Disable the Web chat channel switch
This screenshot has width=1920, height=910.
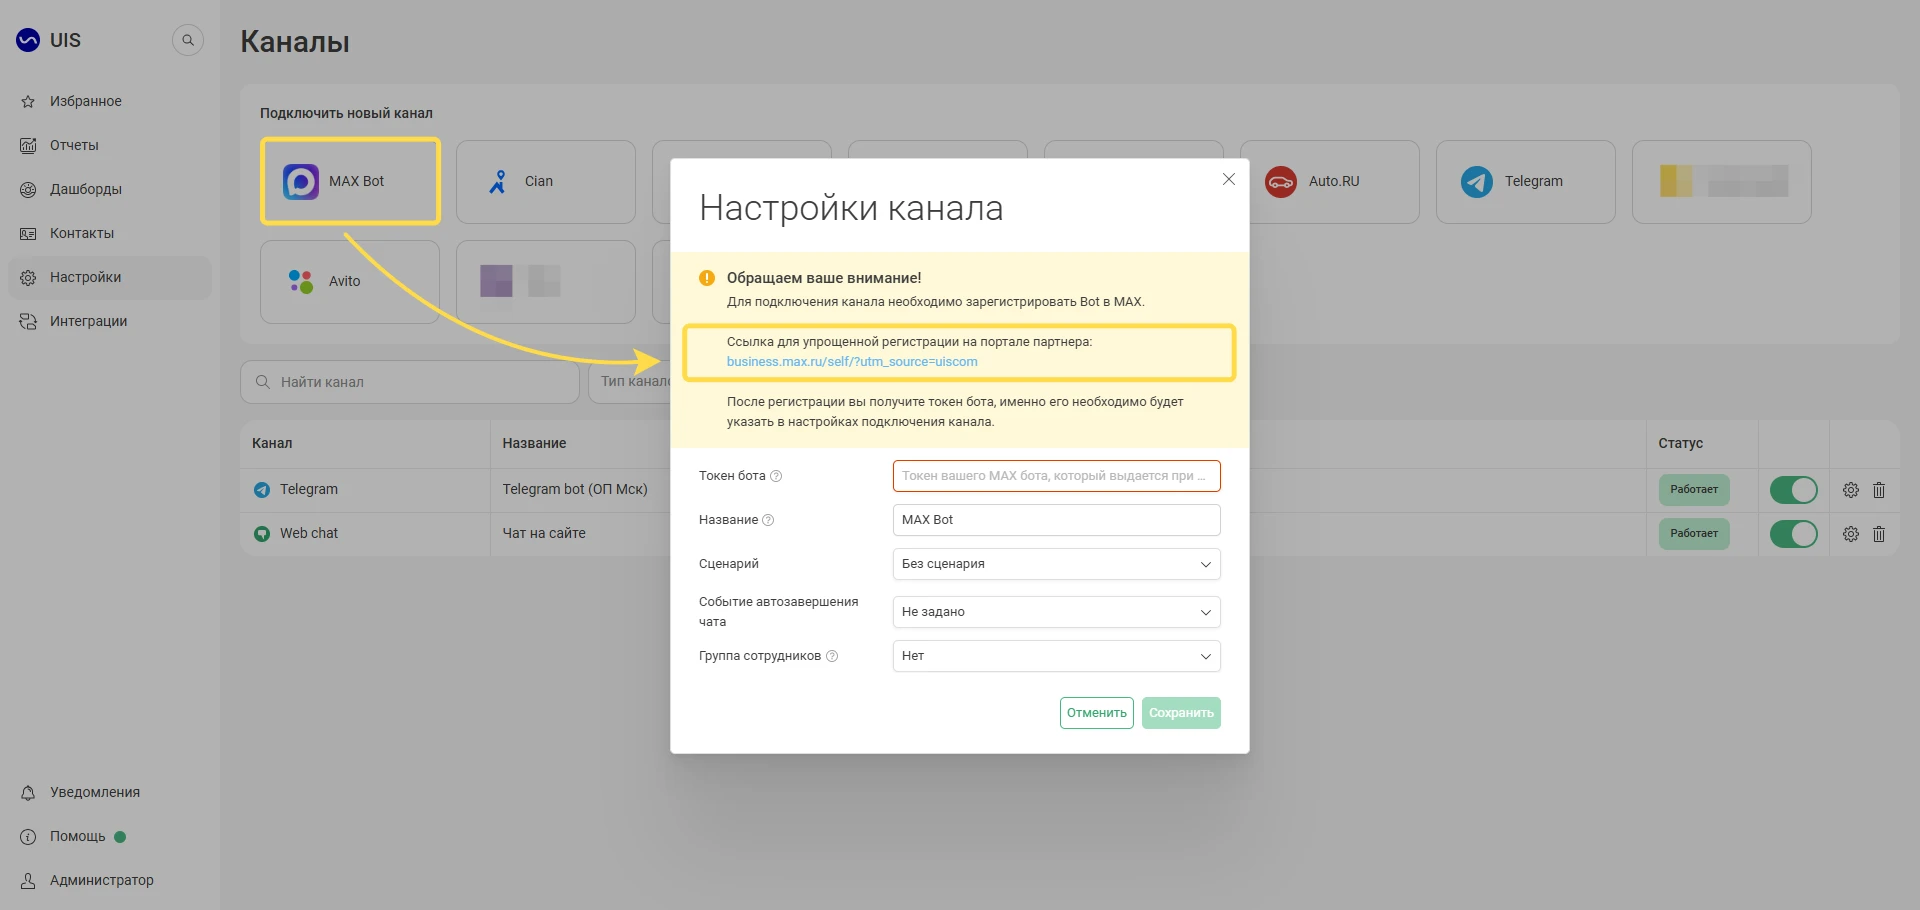tap(1793, 534)
